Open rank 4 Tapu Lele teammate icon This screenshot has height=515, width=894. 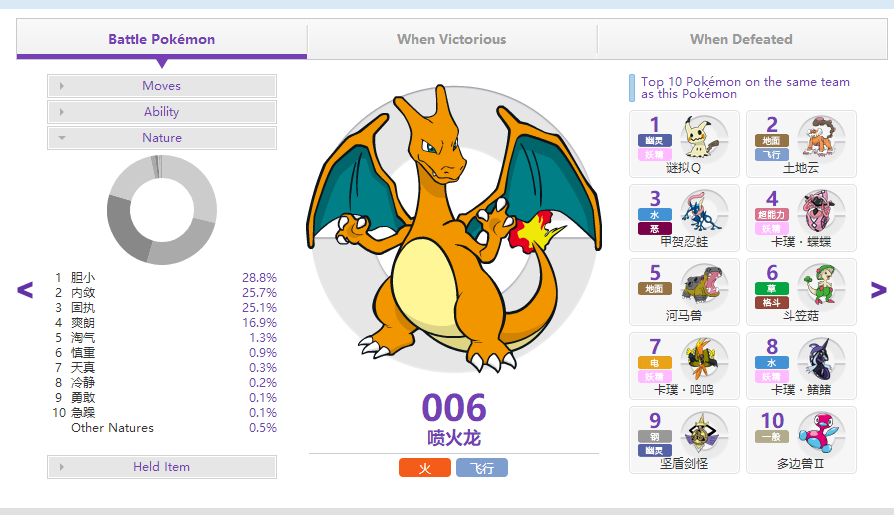(820, 212)
